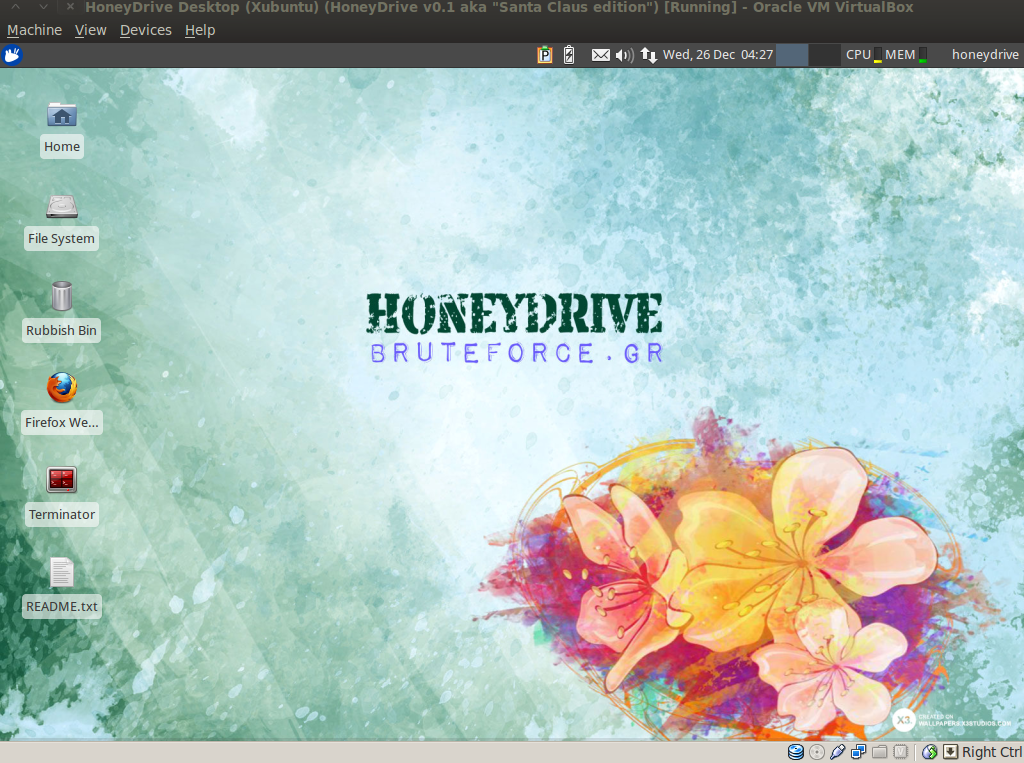Click the date and time clock
This screenshot has height=763, width=1024.
(718, 55)
